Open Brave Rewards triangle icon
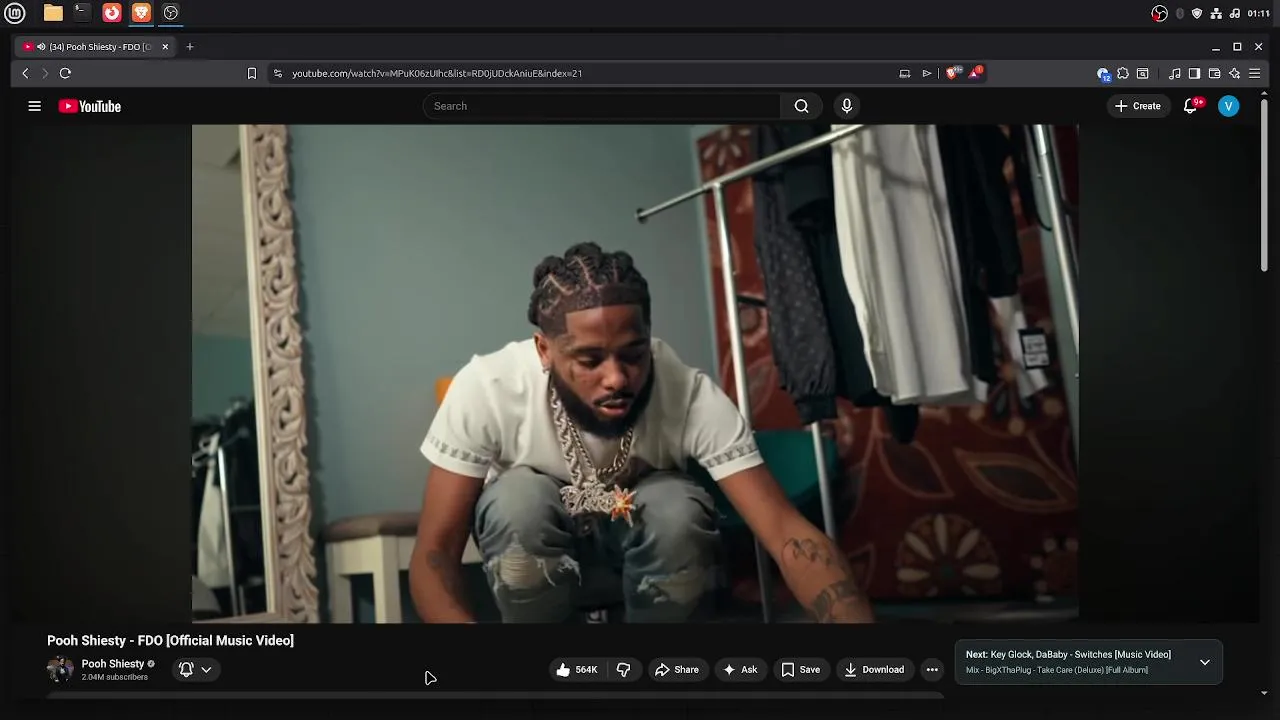 click(975, 72)
